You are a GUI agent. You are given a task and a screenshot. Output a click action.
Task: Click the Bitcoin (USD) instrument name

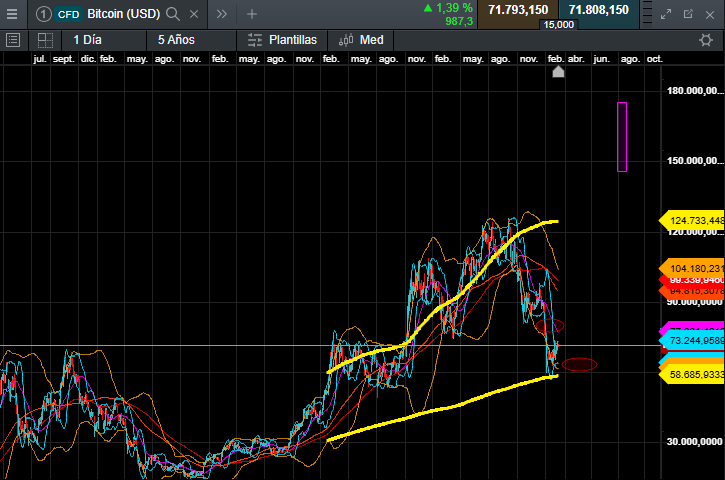click(x=123, y=14)
